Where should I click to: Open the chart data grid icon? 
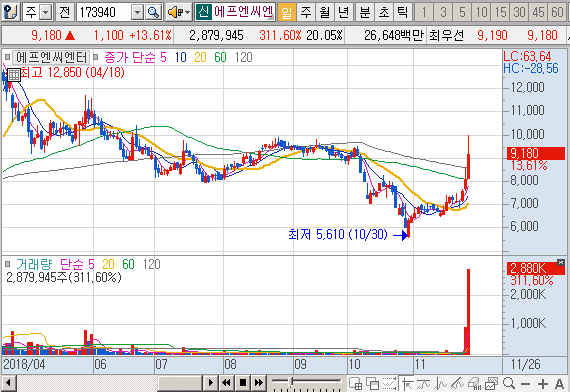click(14, 75)
